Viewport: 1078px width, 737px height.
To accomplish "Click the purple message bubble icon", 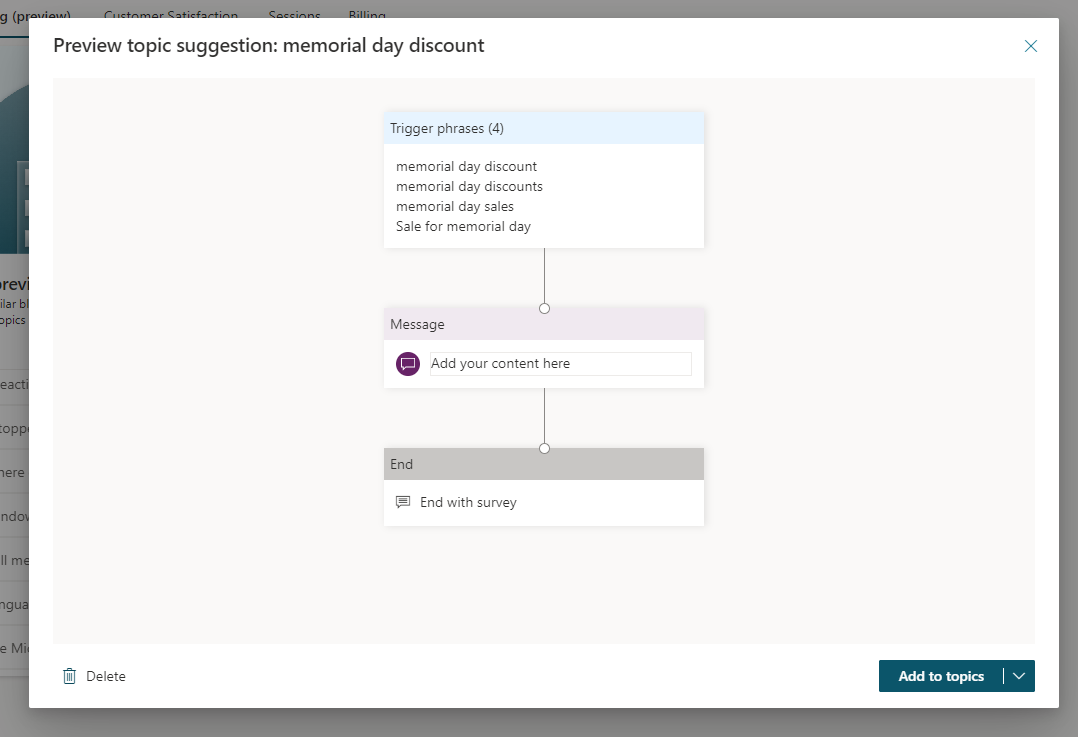I will (407, 364).
